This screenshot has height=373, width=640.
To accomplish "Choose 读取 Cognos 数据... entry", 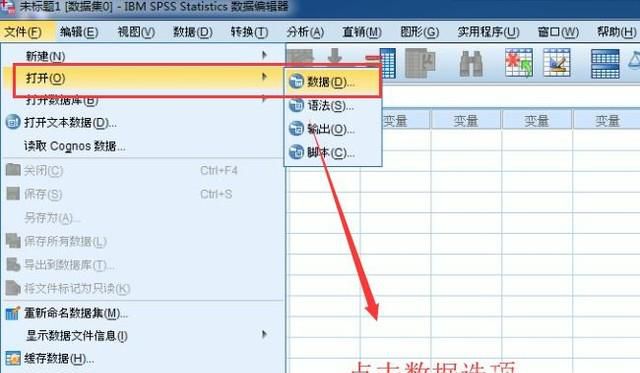I will tap(143, 146).
